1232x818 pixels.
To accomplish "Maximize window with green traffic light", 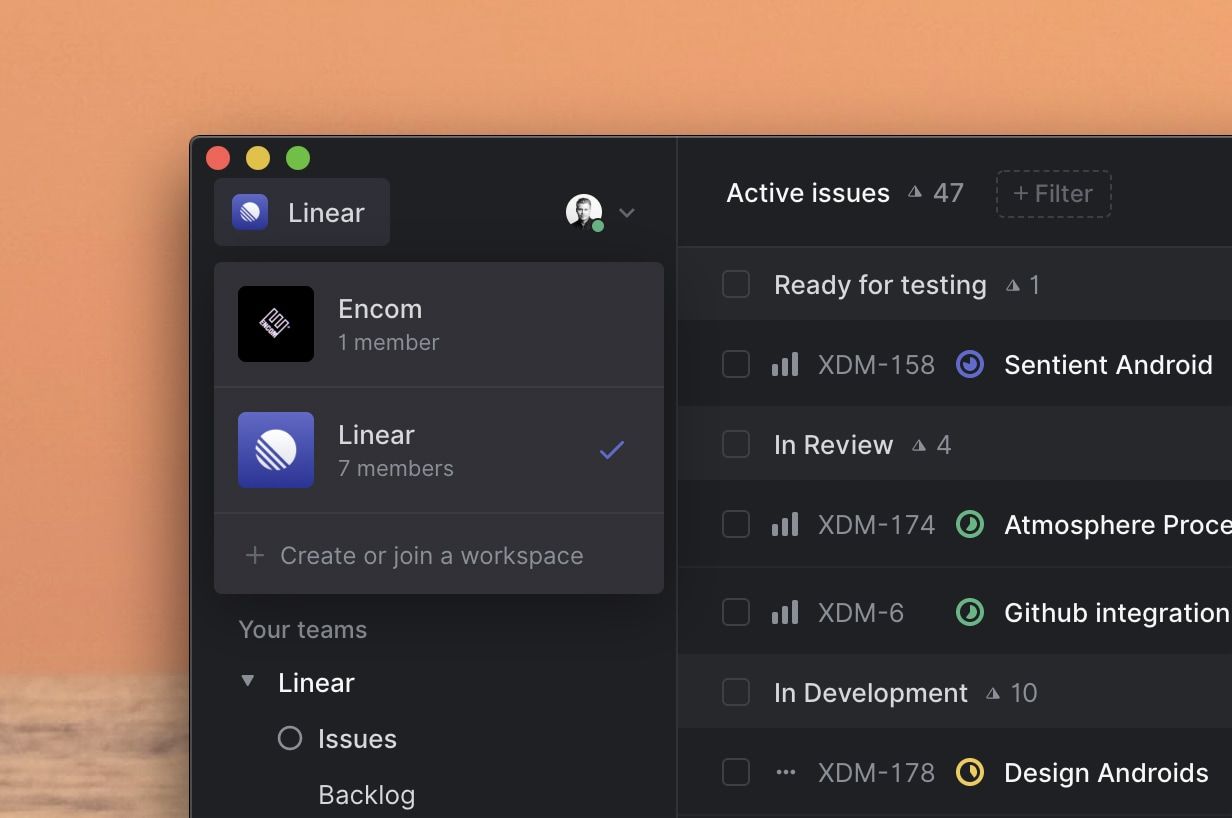I will click(298, 158).
